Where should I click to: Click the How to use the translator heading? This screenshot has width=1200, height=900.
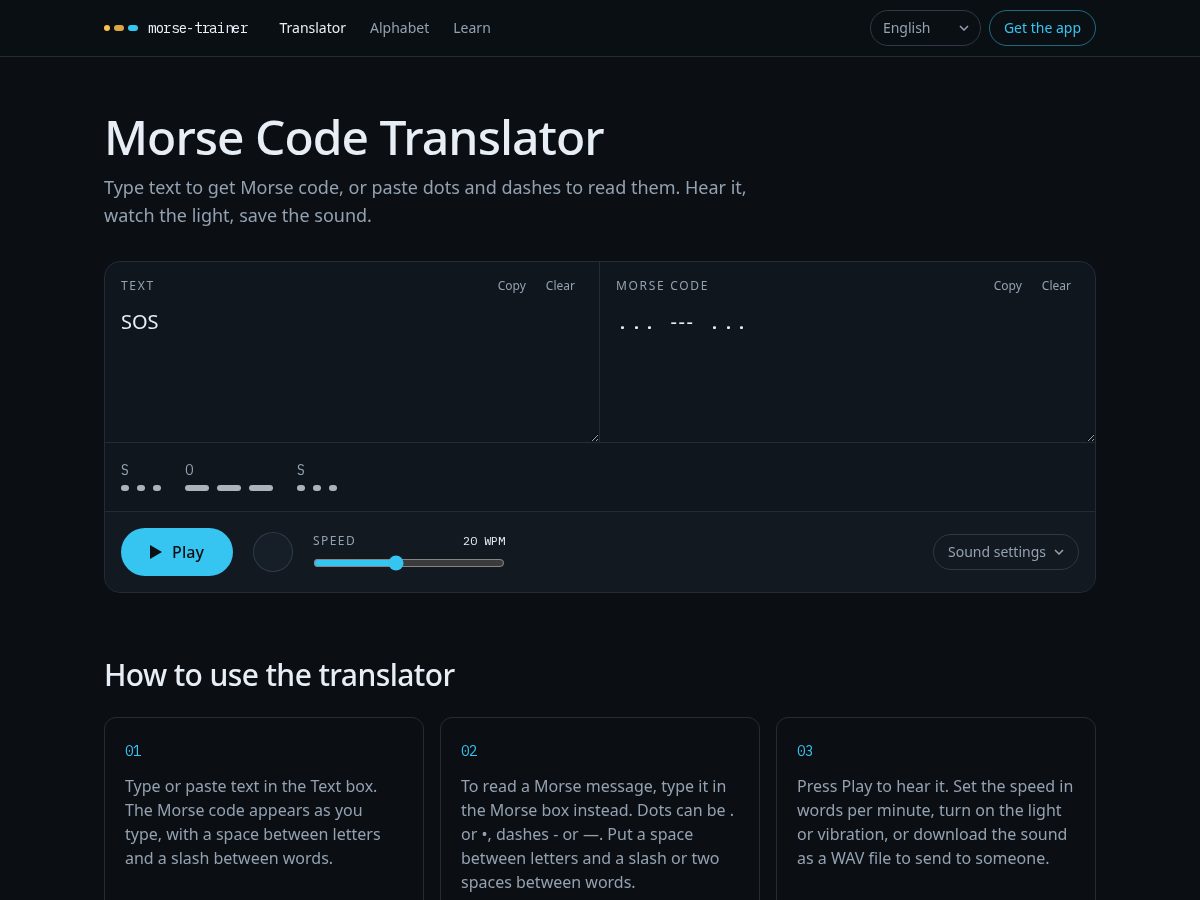tap(279, 675)
